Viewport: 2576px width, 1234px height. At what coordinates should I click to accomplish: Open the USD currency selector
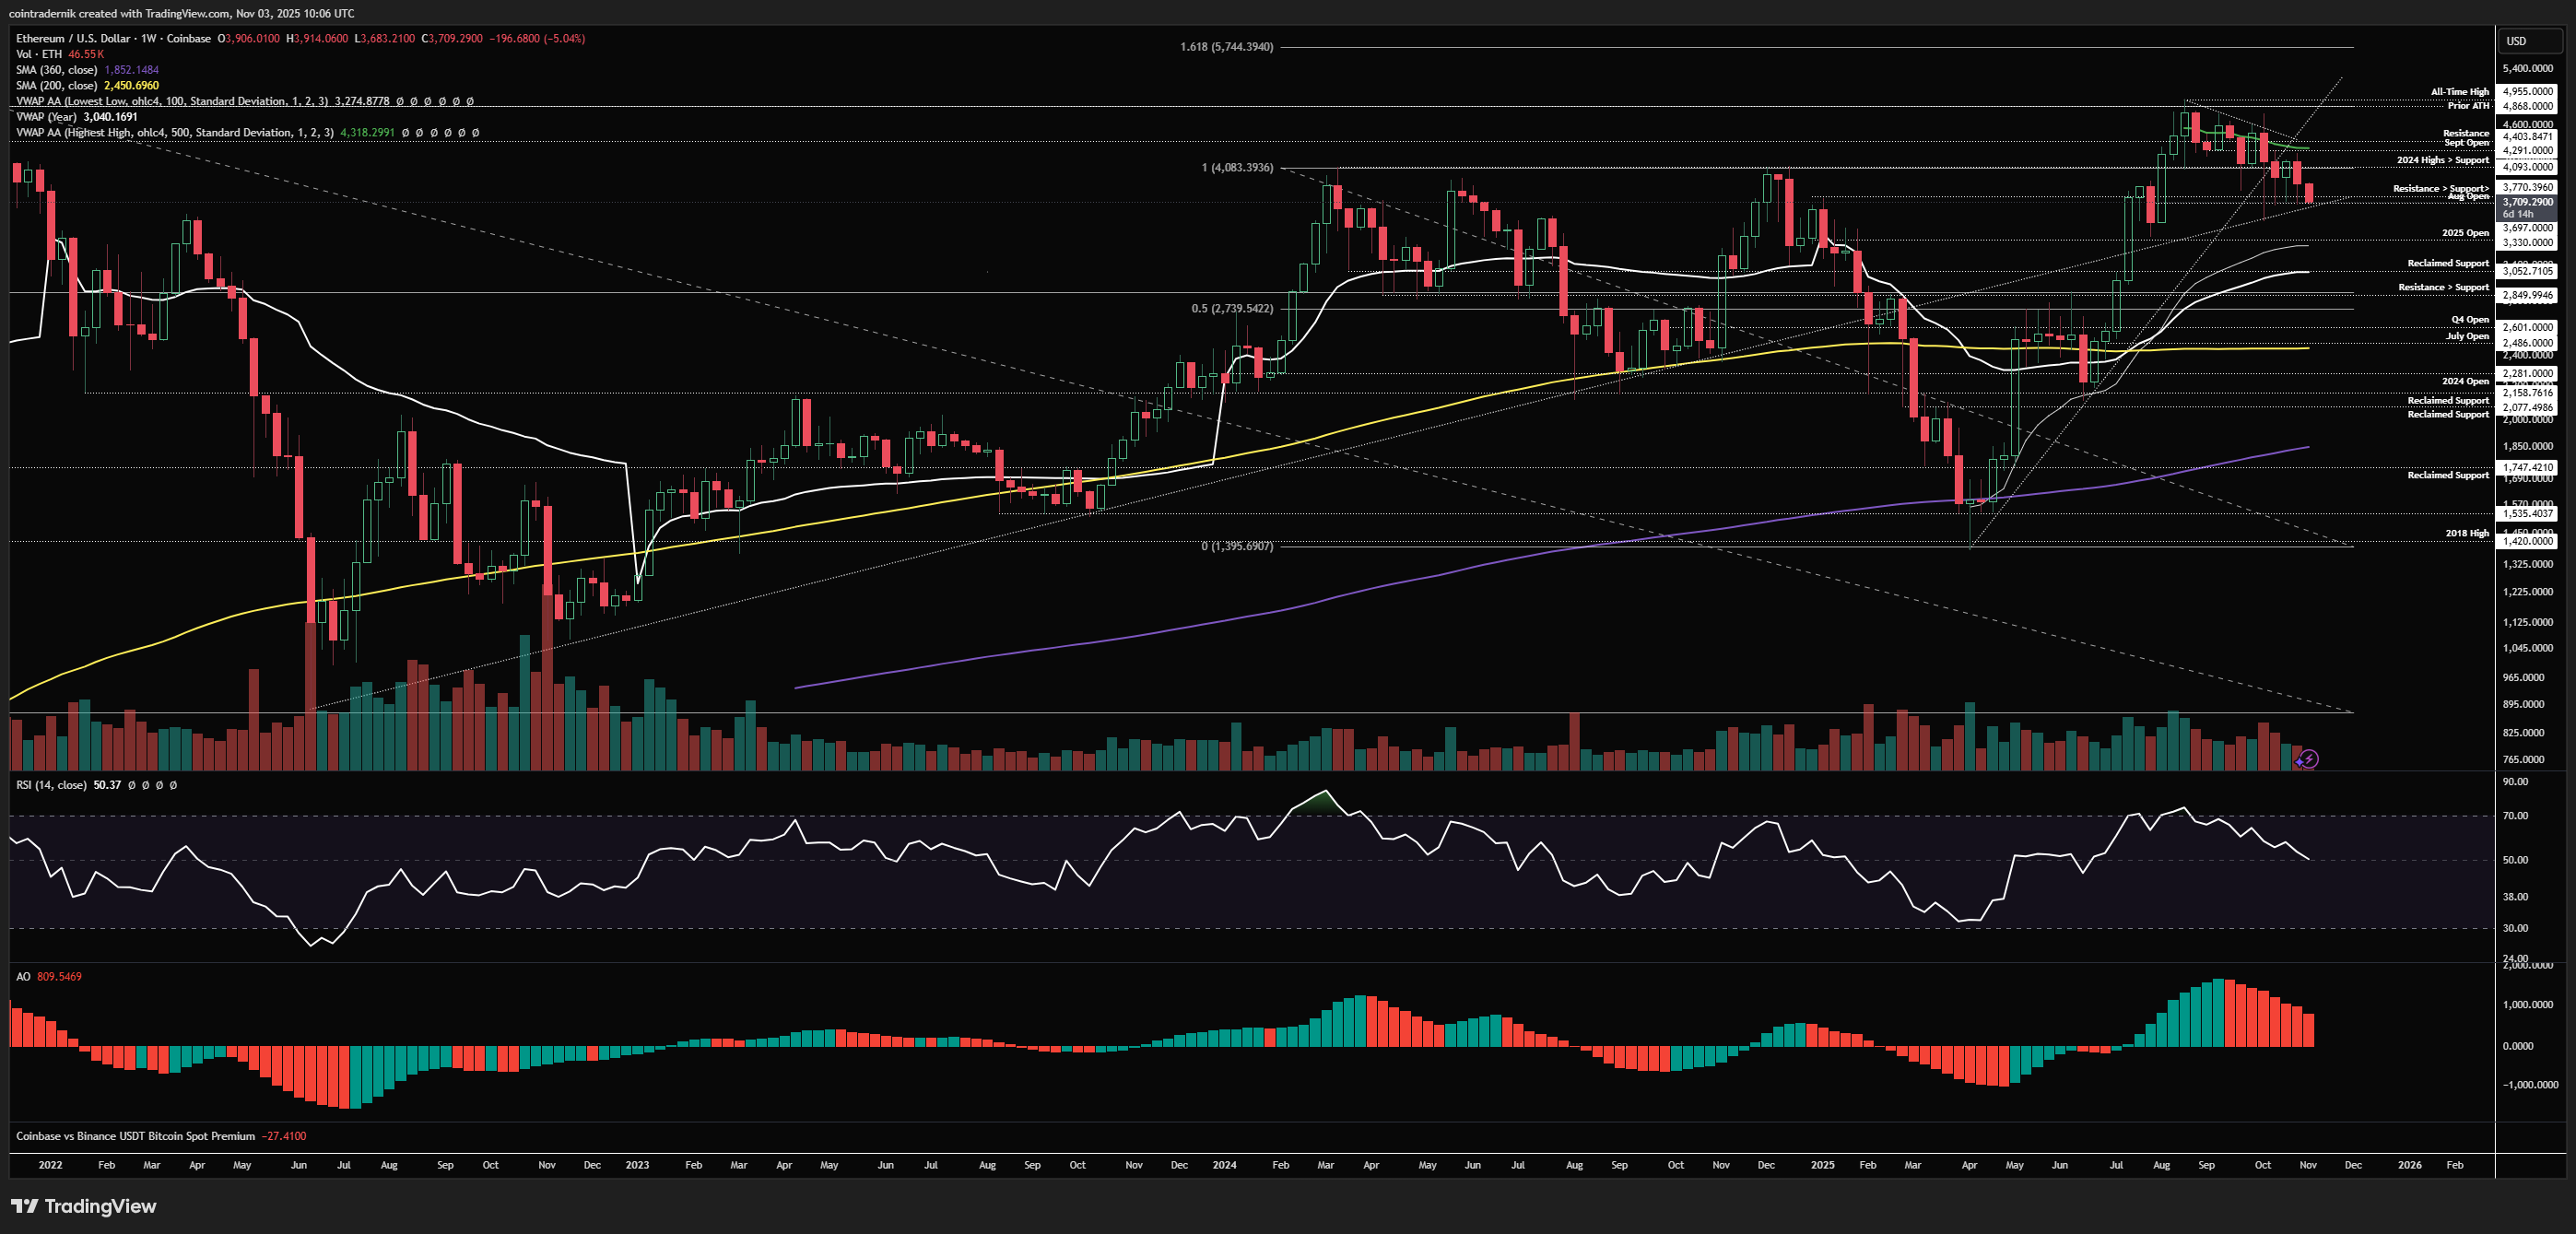[x=2515, y=41]
